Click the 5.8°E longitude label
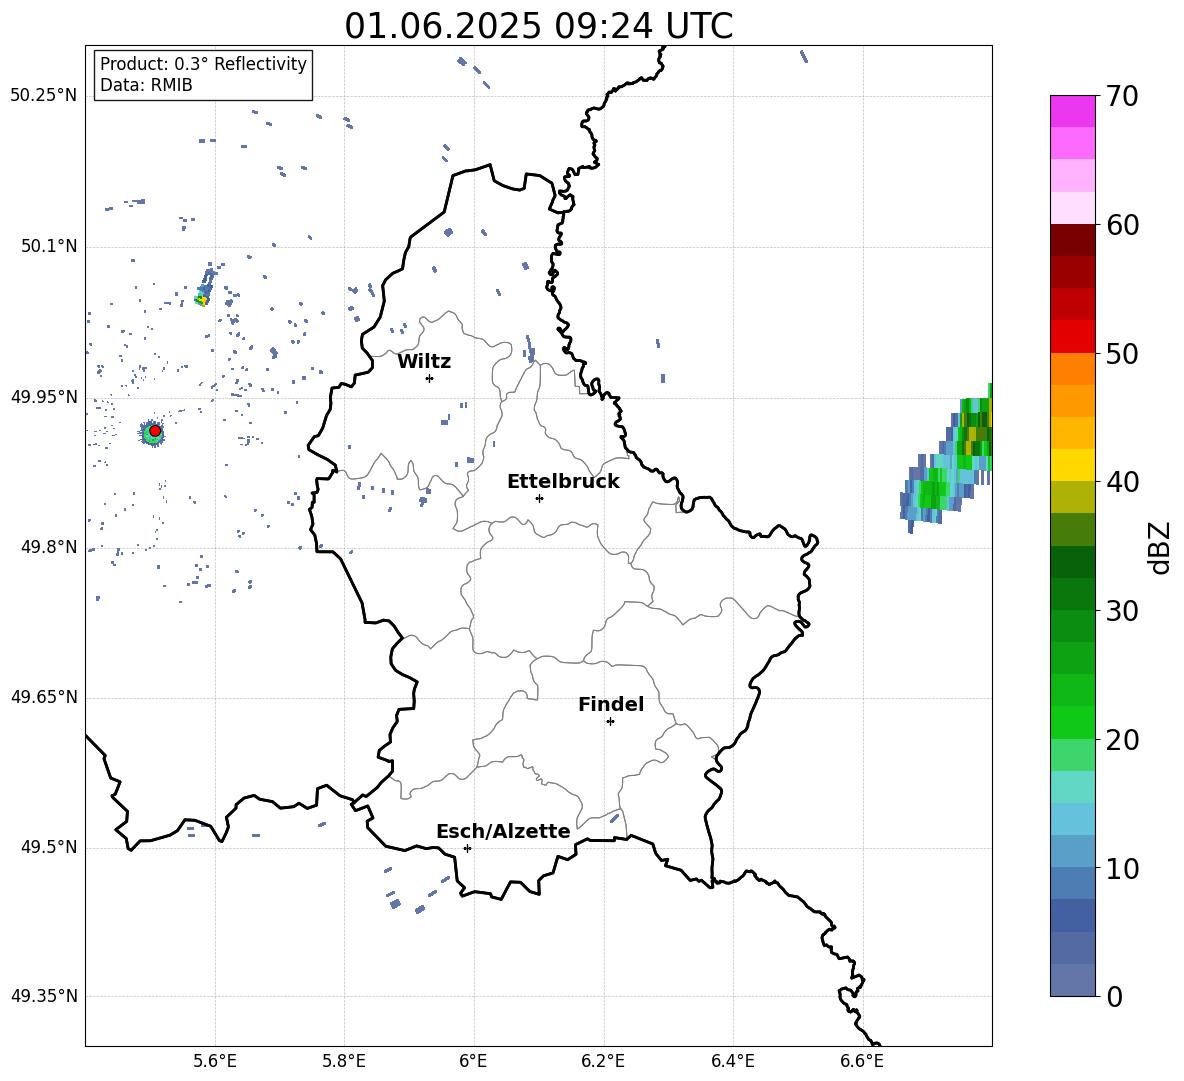 (x=344, y=1061)
